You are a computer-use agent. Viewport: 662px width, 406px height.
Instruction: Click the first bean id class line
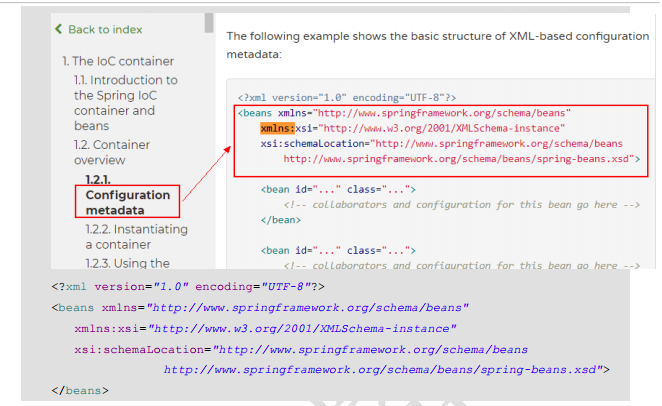pos(338,189)
